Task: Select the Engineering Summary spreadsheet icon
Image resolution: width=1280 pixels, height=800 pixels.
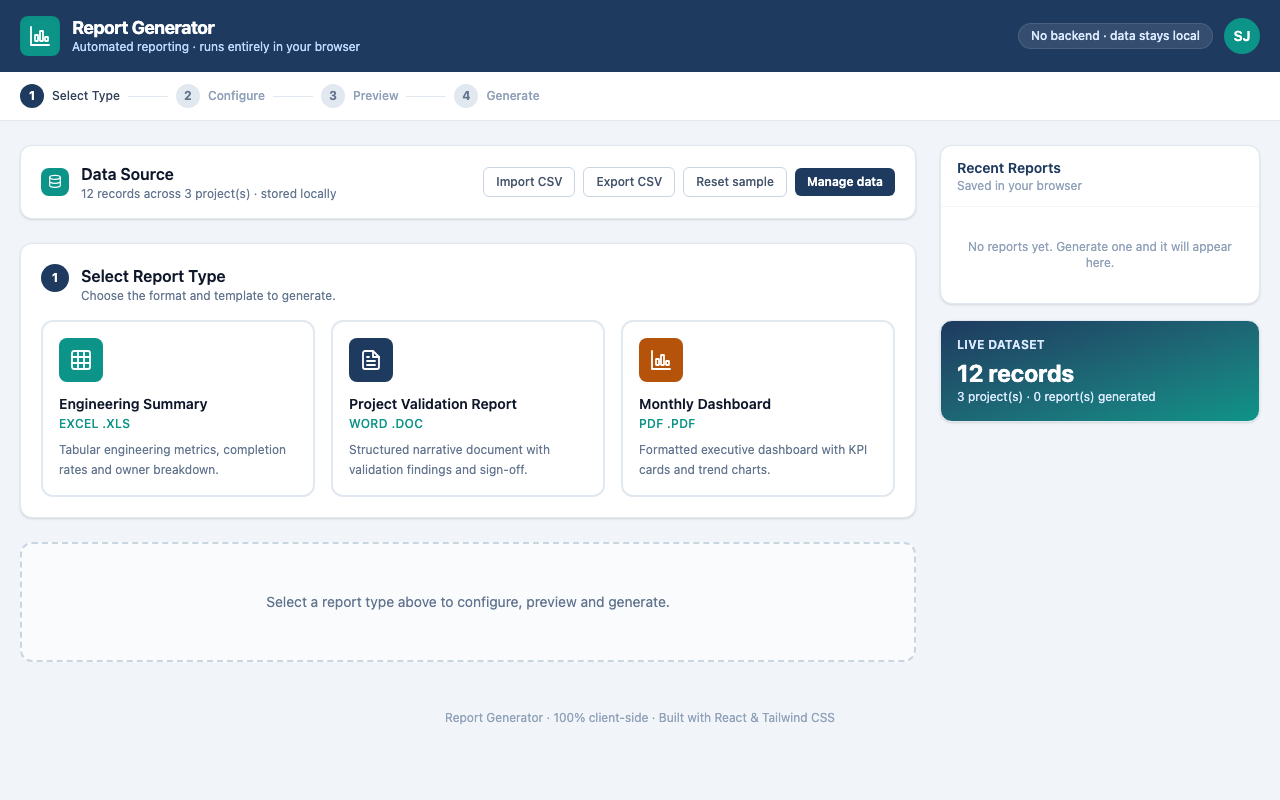Action: pyautogui.click(x=81, y=360)
